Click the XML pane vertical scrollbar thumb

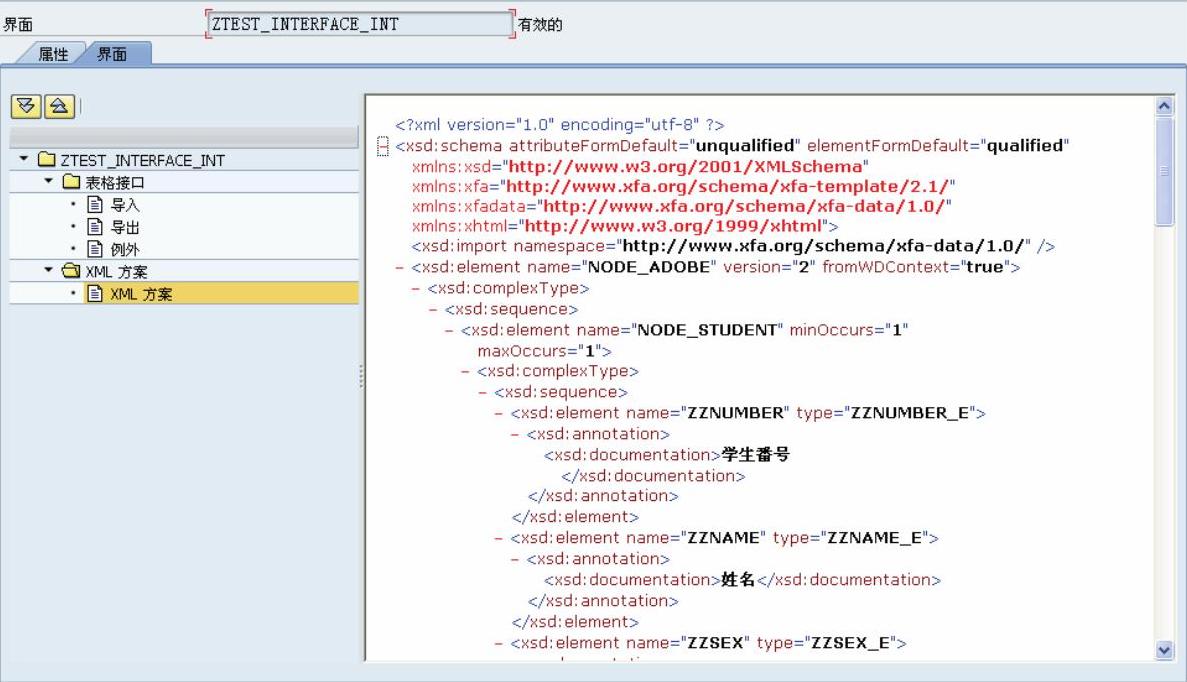(x=1164, y=171)
